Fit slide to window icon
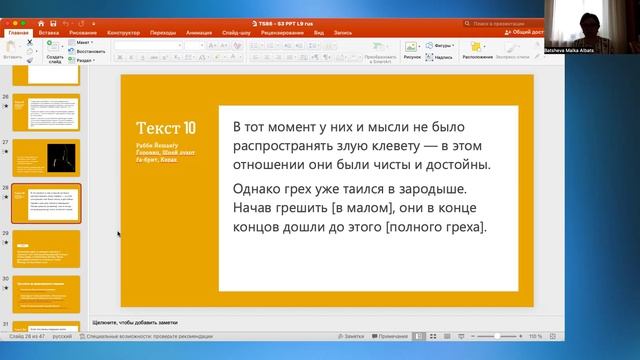Screen dimensions: 640x360 553,336
